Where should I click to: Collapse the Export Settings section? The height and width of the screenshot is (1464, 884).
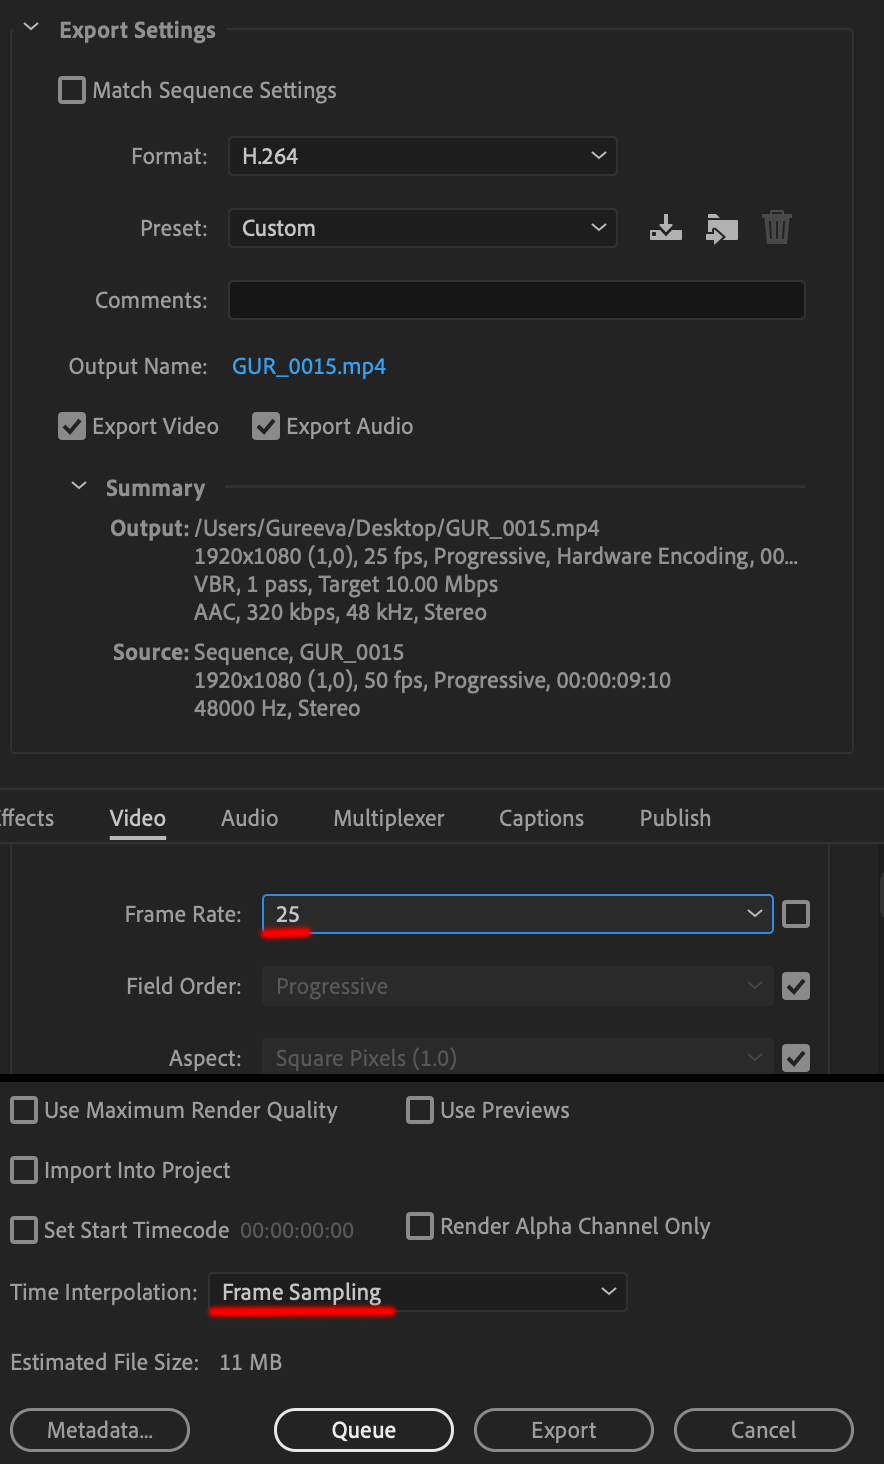[31, 29]
